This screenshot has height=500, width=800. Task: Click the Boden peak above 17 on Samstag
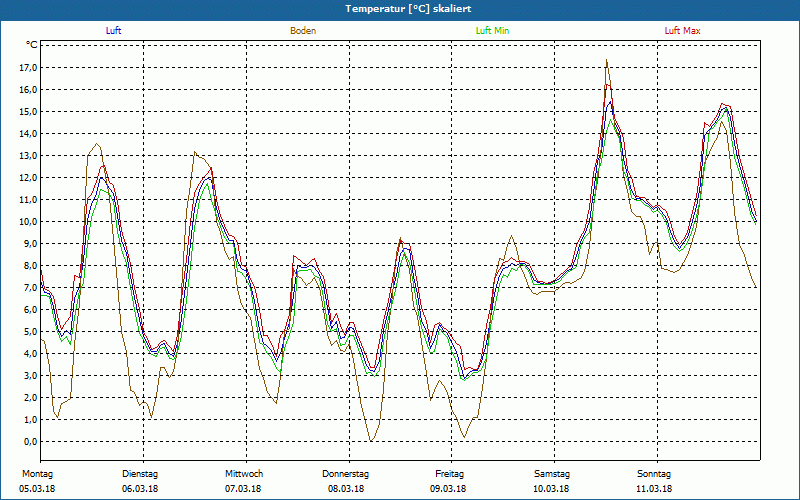click(x=606, y=61)
